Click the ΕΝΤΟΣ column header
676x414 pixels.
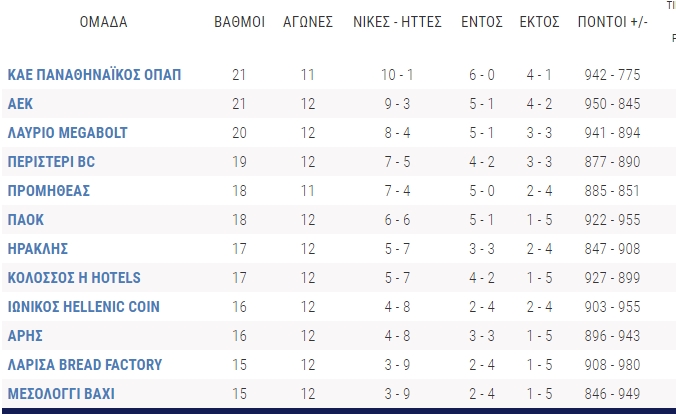click(x=482, y=22)
